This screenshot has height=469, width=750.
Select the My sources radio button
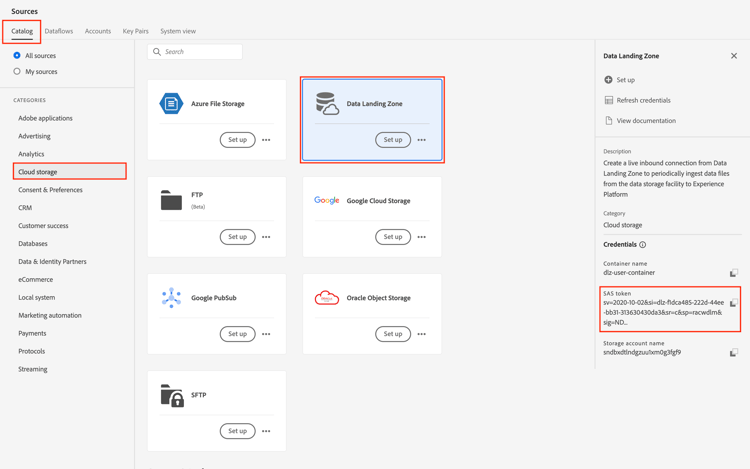(x=17, y=71)
